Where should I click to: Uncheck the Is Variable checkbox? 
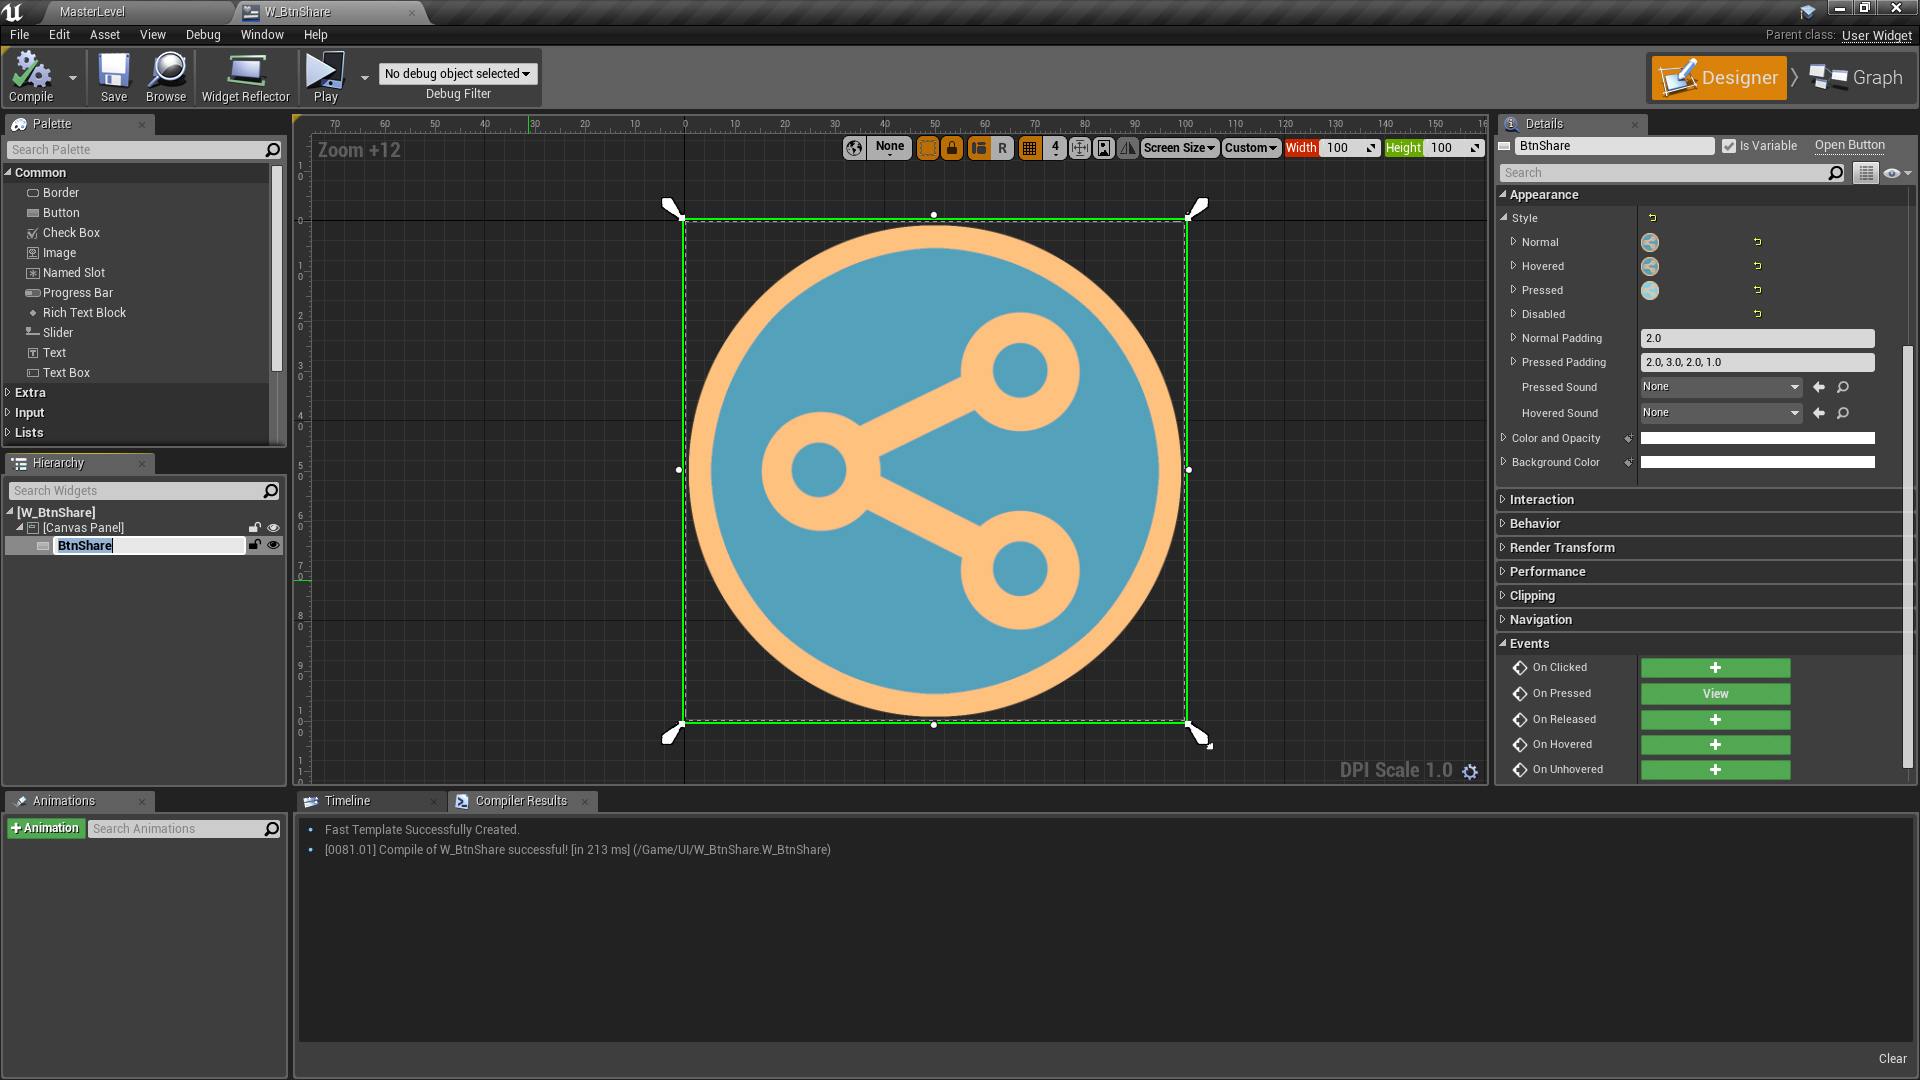coord(1729,146)
